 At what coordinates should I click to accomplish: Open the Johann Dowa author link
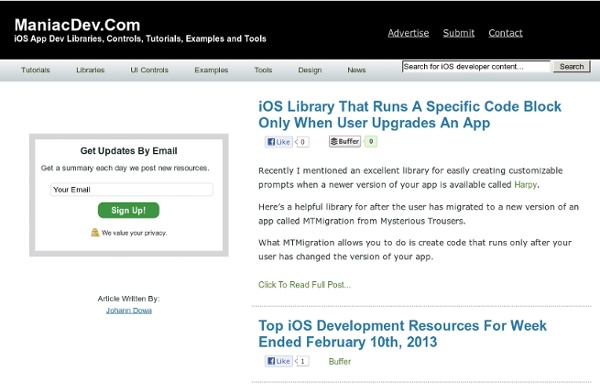129,310
